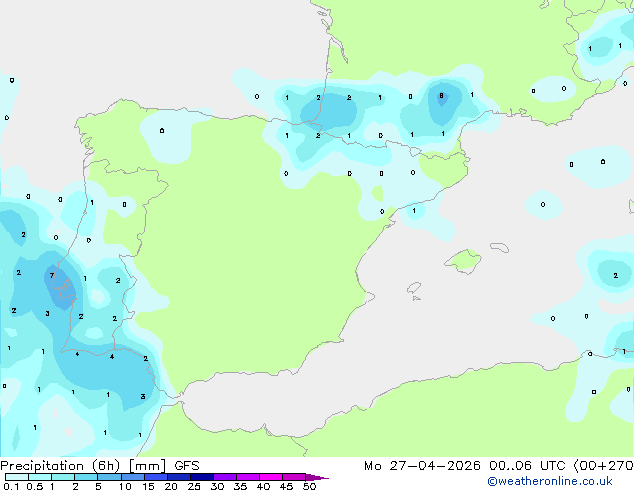634x490 pixels.
Task: Click the legend label "10"
Action: 125,486
